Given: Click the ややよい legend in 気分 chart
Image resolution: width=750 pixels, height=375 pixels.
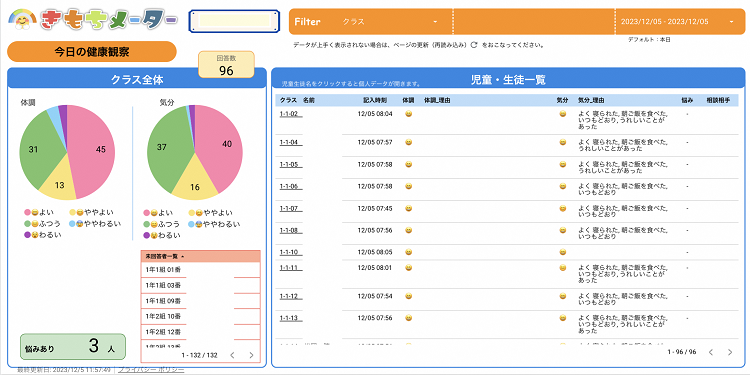Looking at the screenshot, I should [x=210, y=213].
